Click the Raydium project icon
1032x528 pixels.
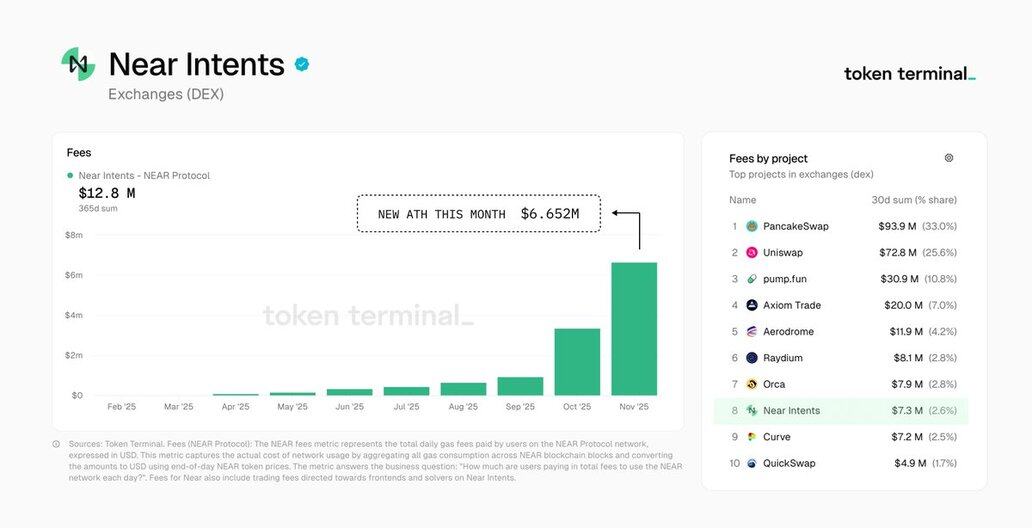tap(752, 358)
